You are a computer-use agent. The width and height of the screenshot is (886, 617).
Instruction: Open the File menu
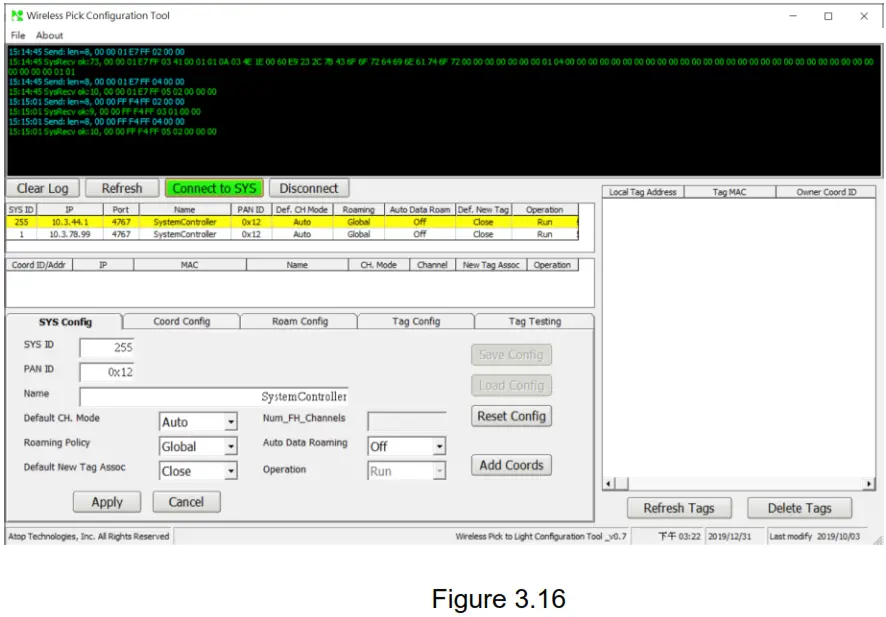tap(18, 35)
